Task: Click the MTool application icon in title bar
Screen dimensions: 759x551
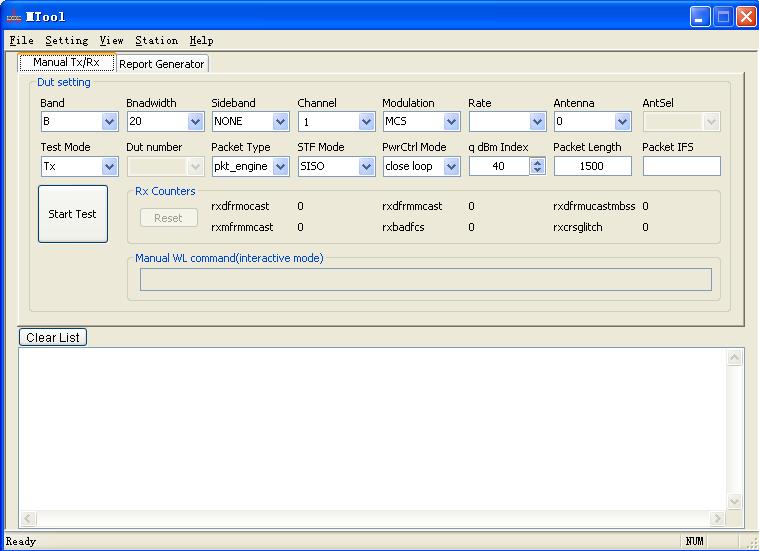Action: tap(14, 17)
